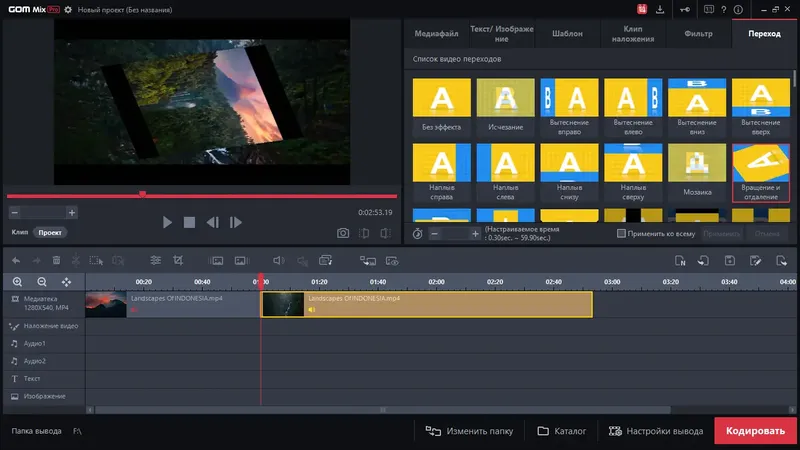This screenshot has height=450, width=800.
Task: Enable the Применить ко всему checkbox
Action: coord(621,233)
